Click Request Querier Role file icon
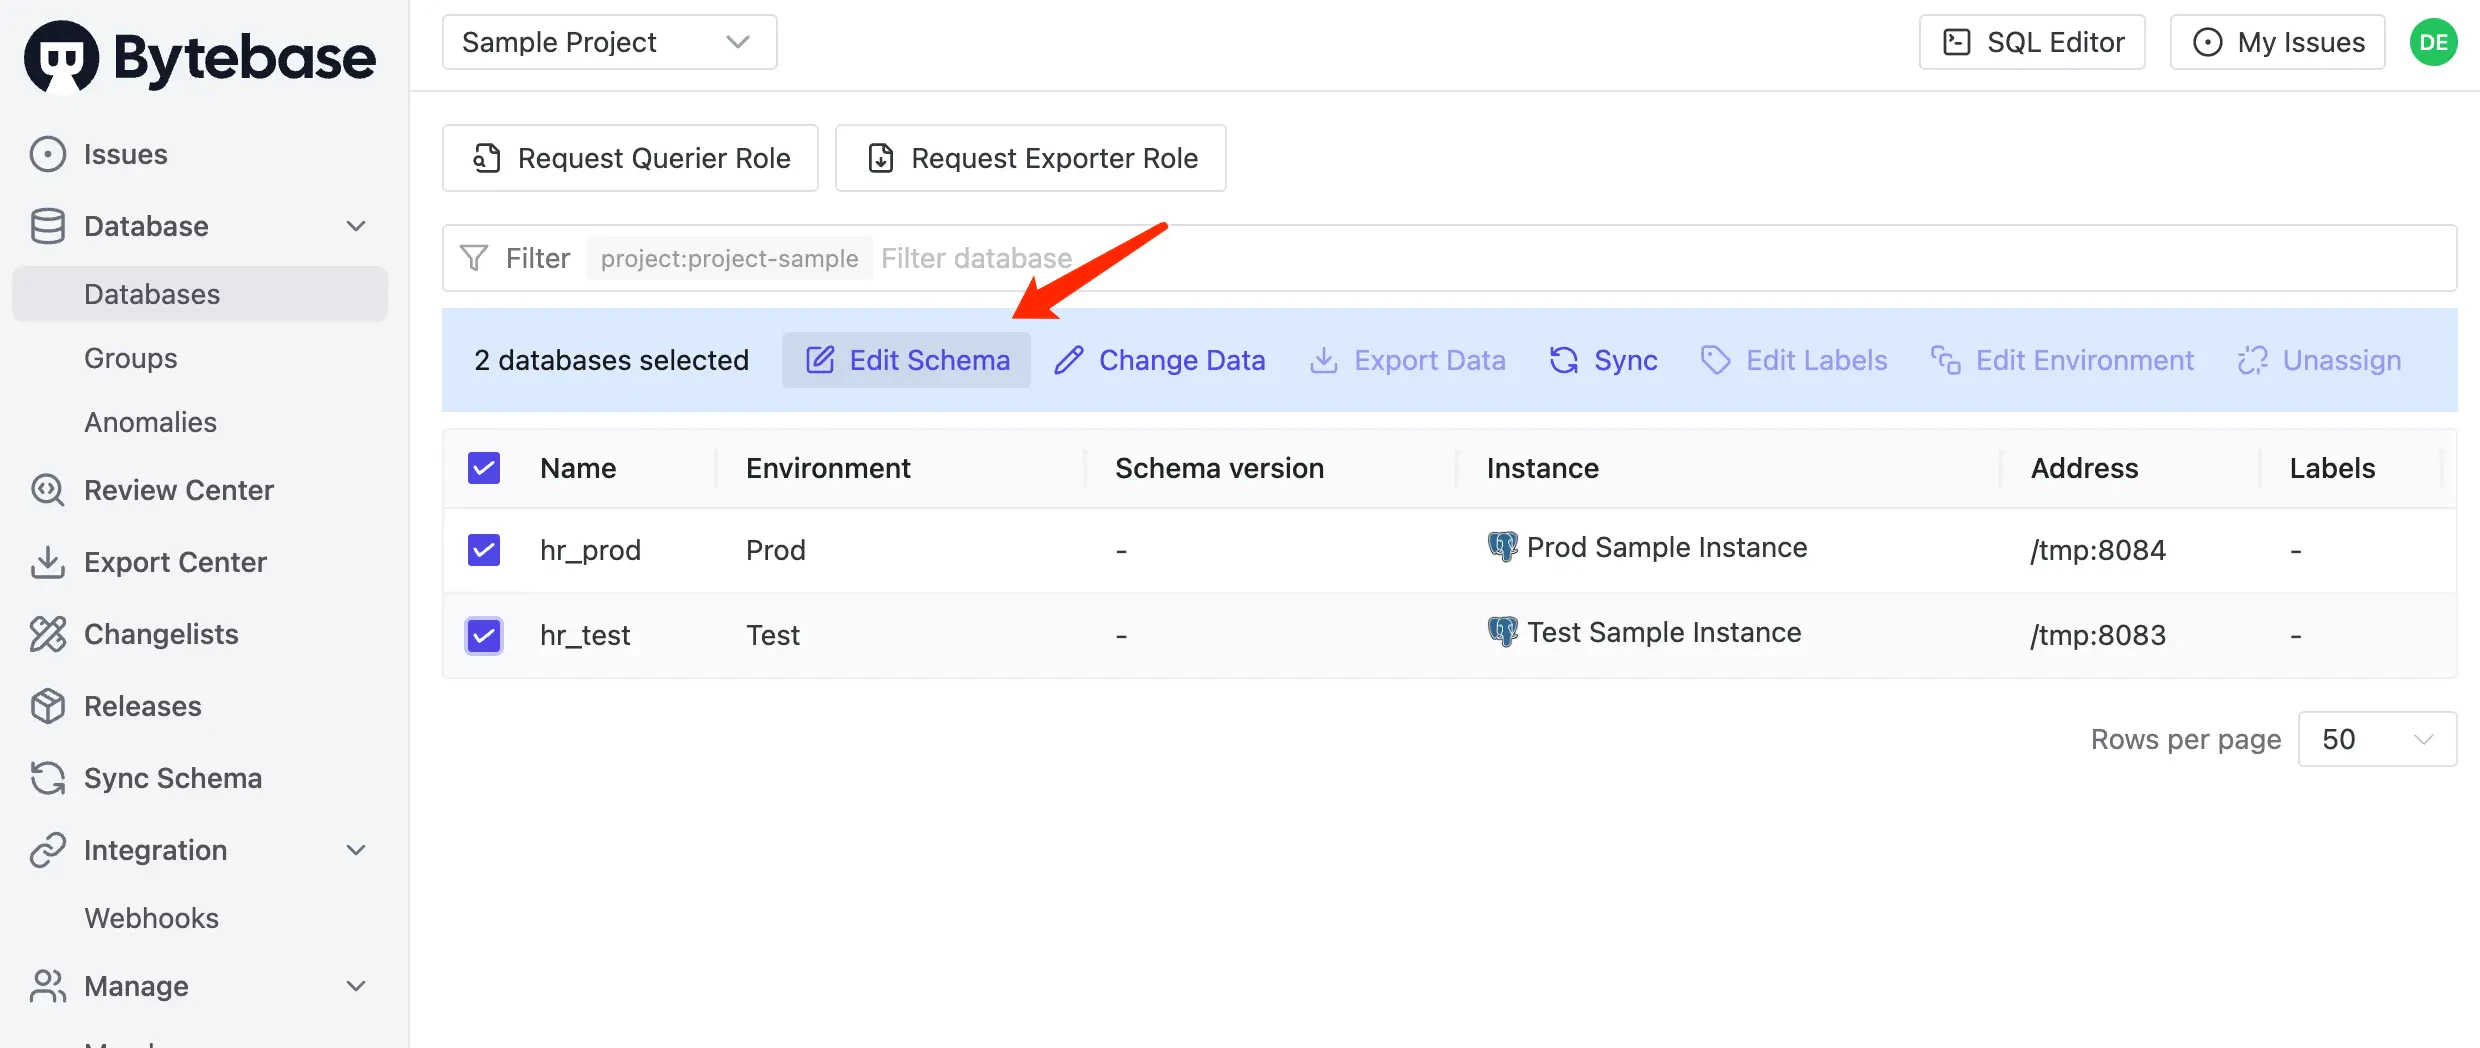 pos(487,158)
